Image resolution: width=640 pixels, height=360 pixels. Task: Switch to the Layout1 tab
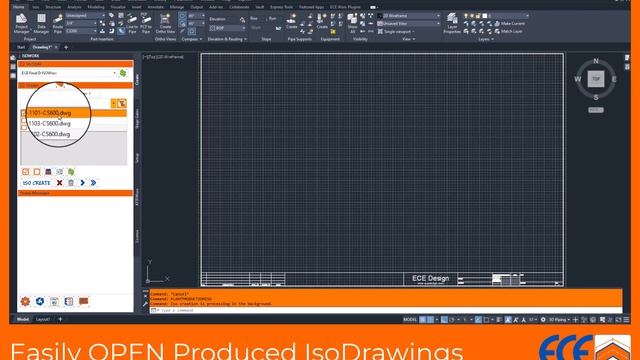point(43,319)
